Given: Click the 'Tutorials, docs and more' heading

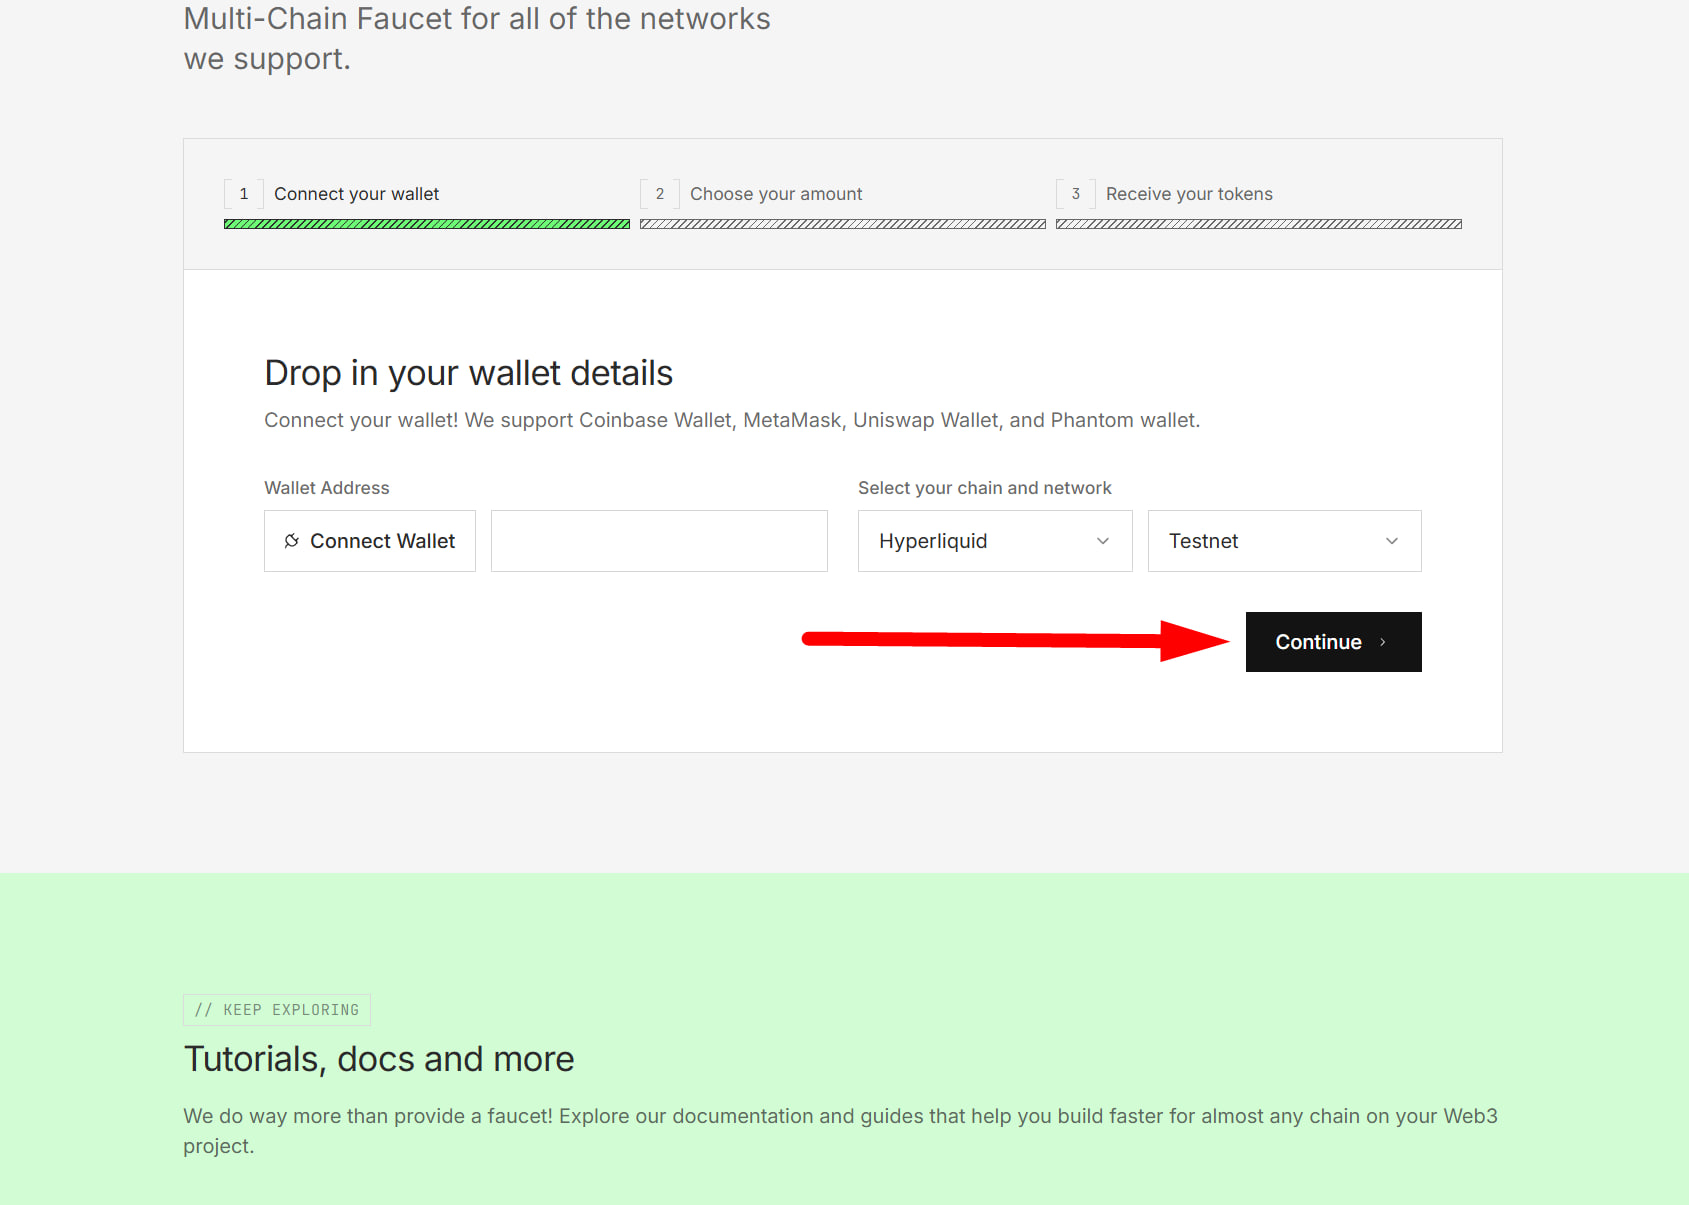Looking at the screenshot, I should (379, 1059).
